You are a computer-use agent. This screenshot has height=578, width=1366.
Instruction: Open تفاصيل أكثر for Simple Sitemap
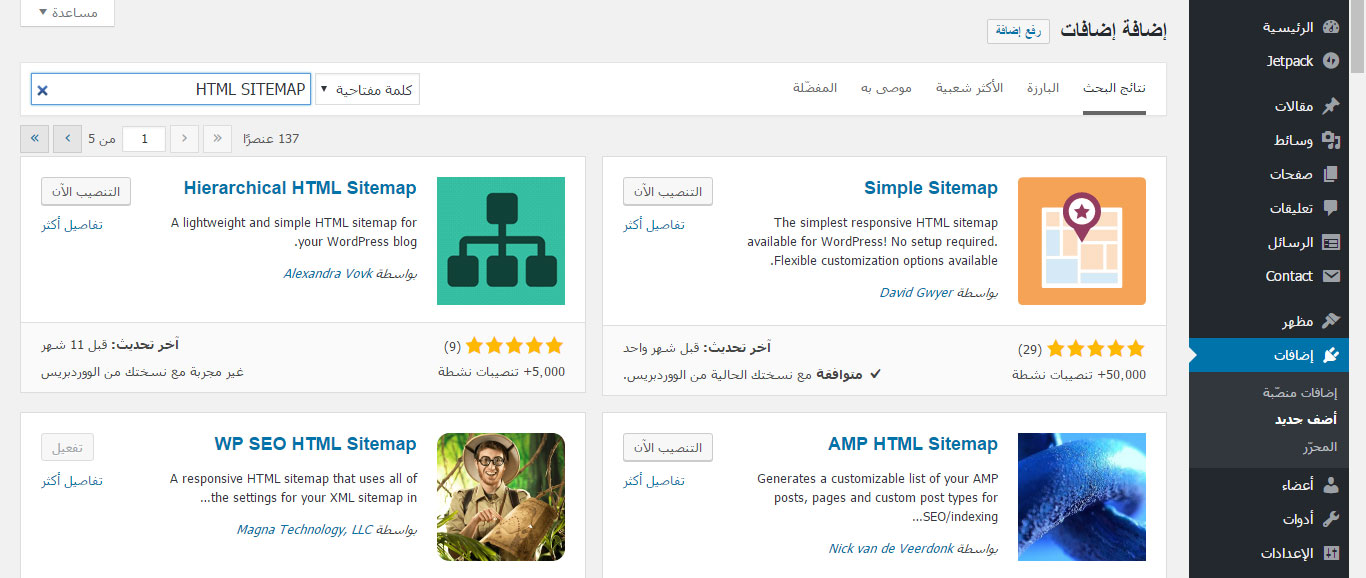tap(654, 225)
